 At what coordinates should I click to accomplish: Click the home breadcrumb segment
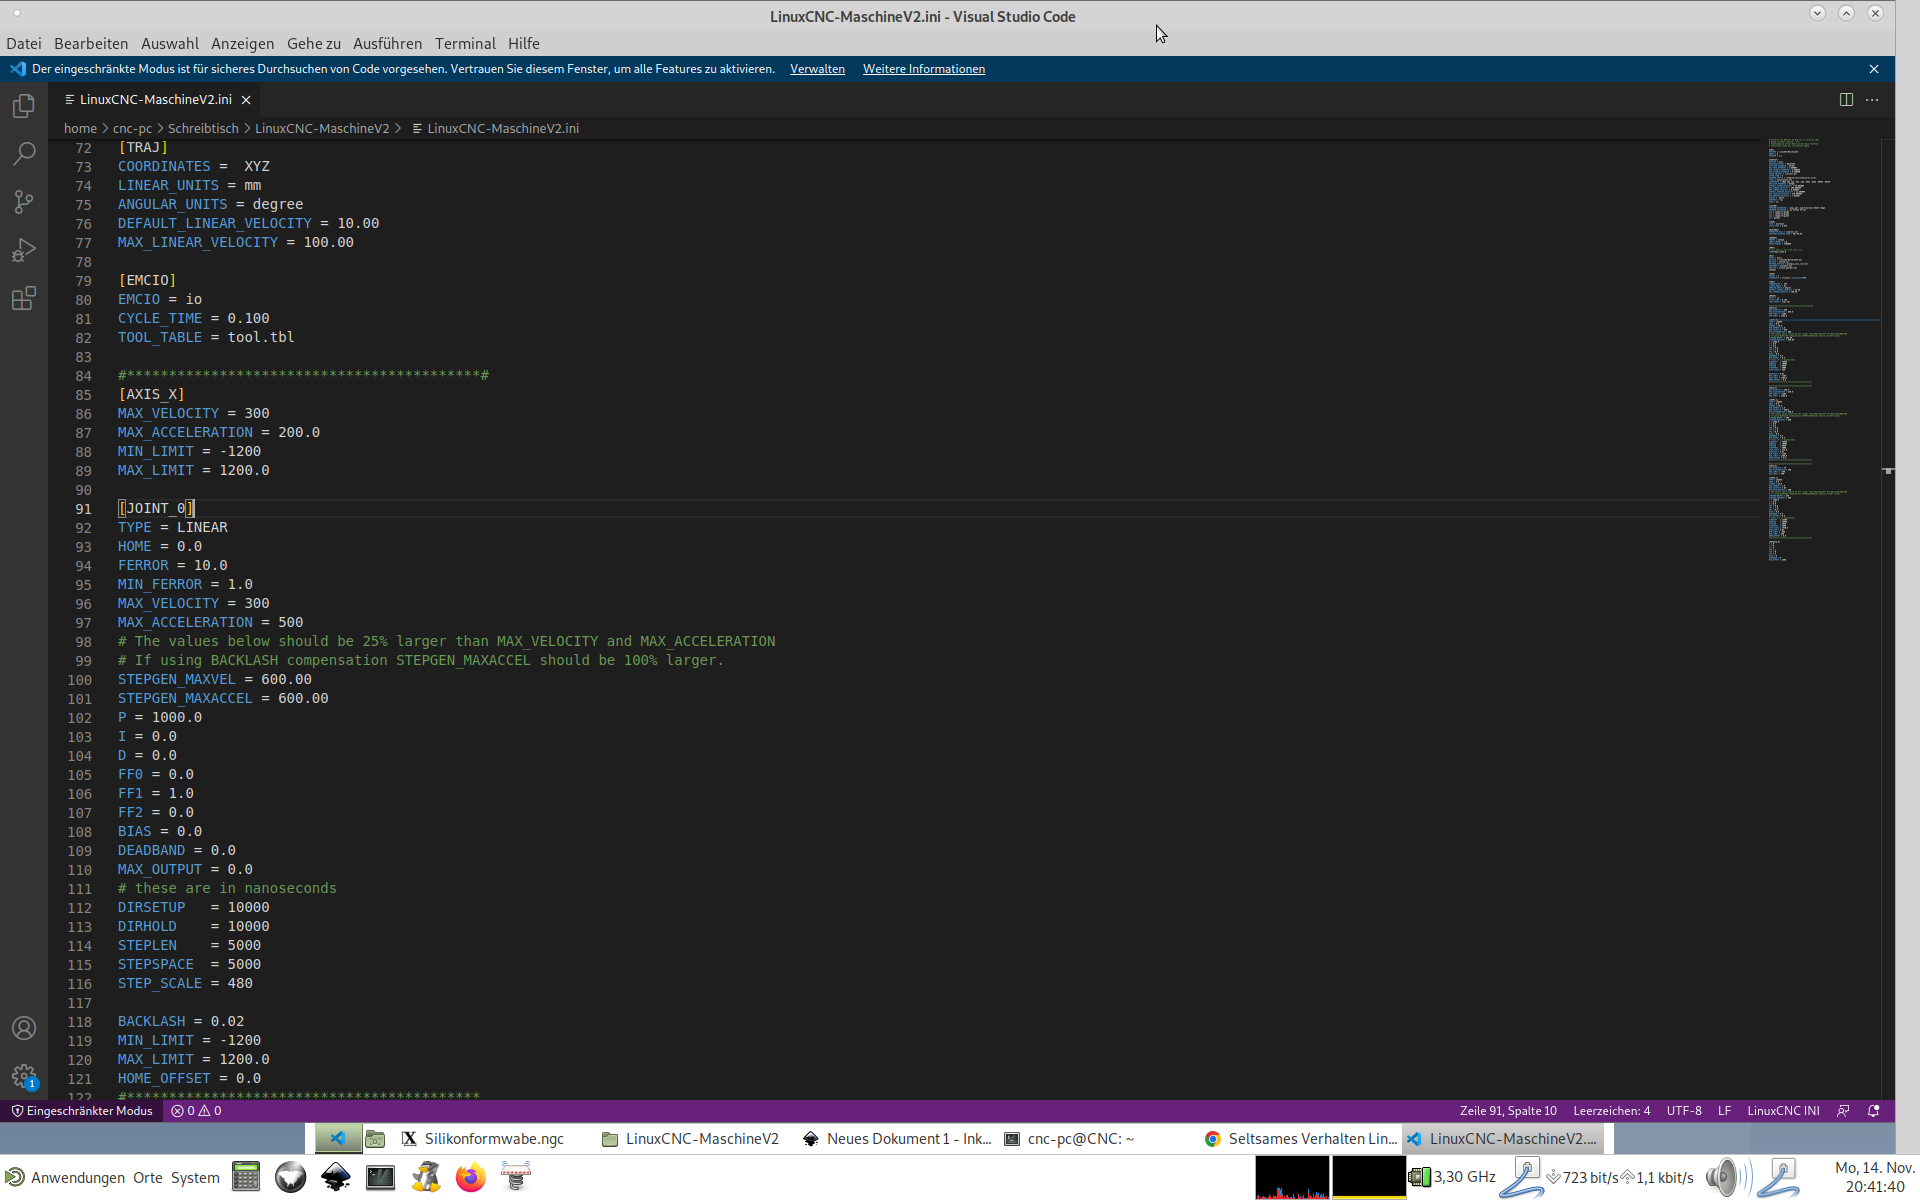80,128
